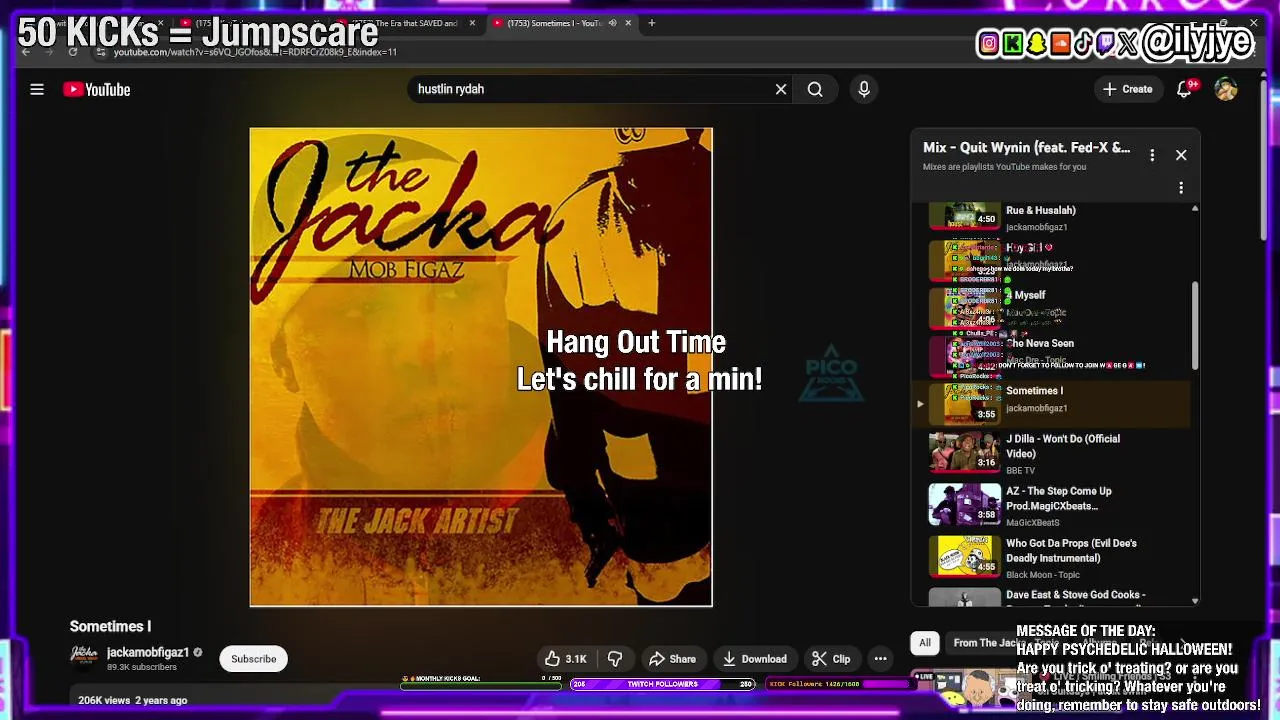Play 'Dave East & Stove God Cooks' mix item
Screen dimensions: 1280x720
(1050, 597)
